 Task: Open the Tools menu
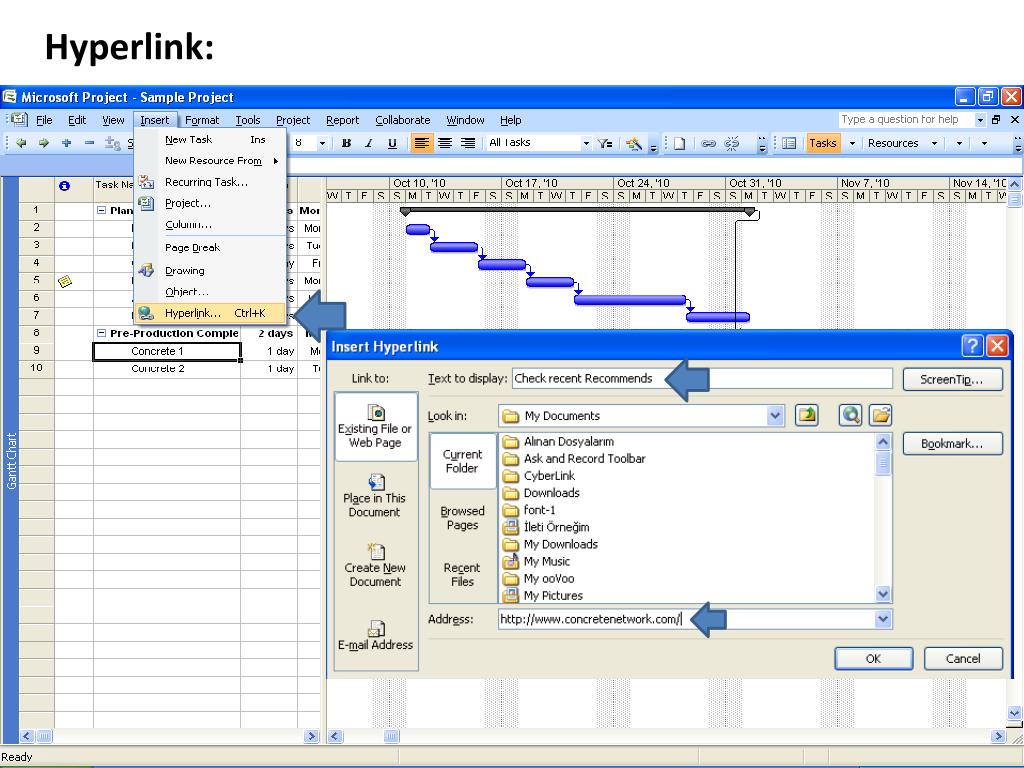(248, 120)
